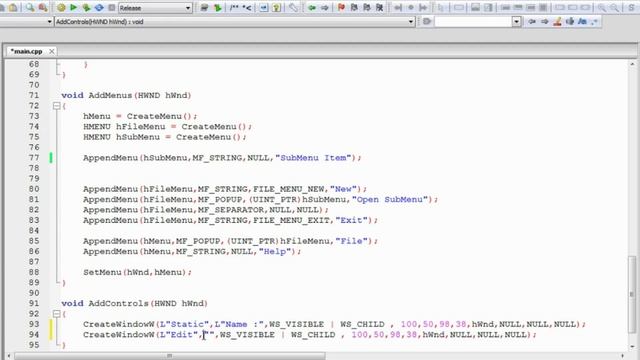Click the line number 77 margin
Viewport: 640px width, 360px height.
coord(34,158)
